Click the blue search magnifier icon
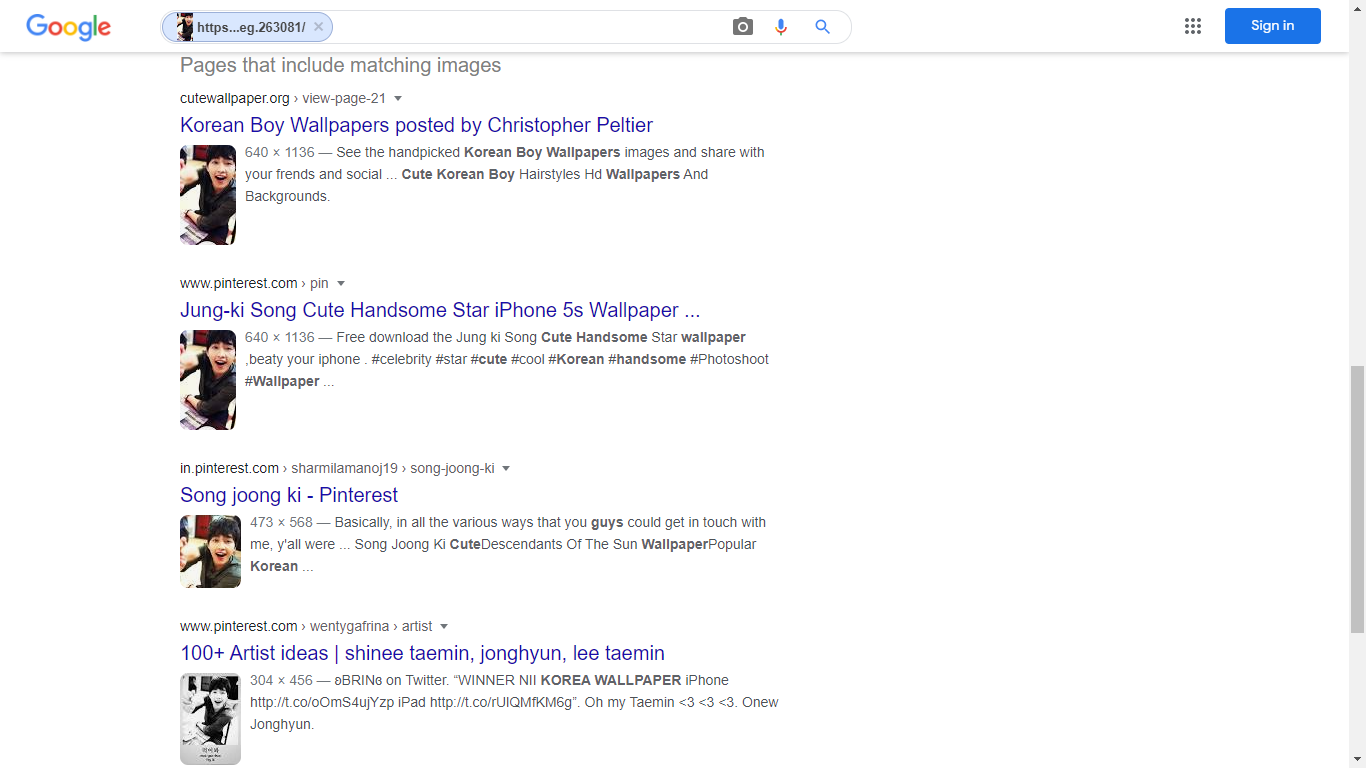 coord(822,27)
